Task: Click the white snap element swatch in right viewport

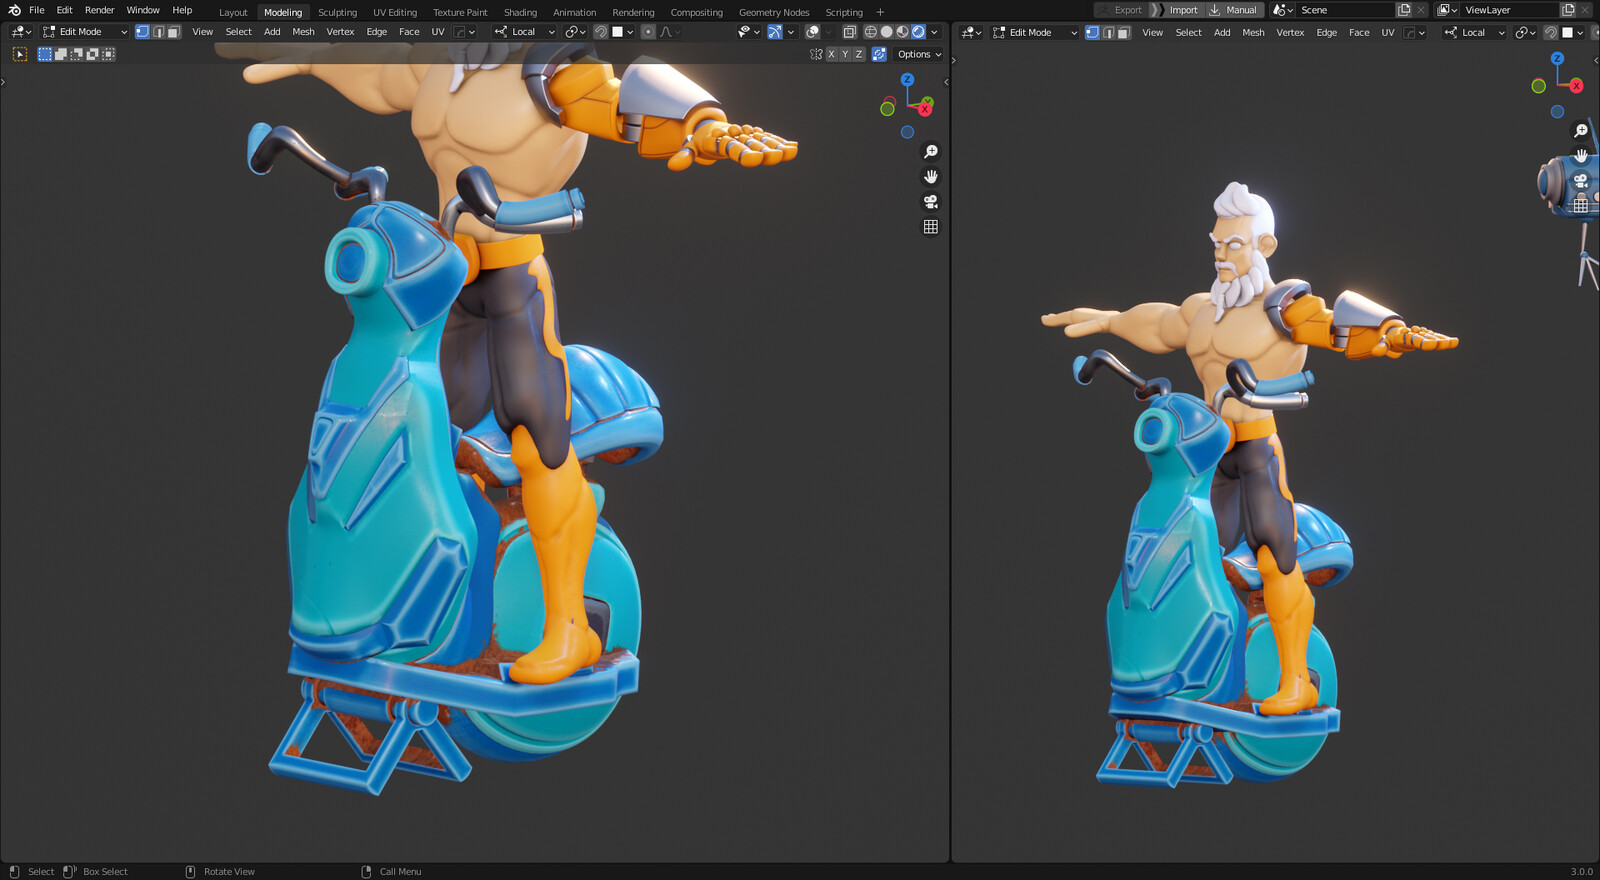Action: 1567,32
